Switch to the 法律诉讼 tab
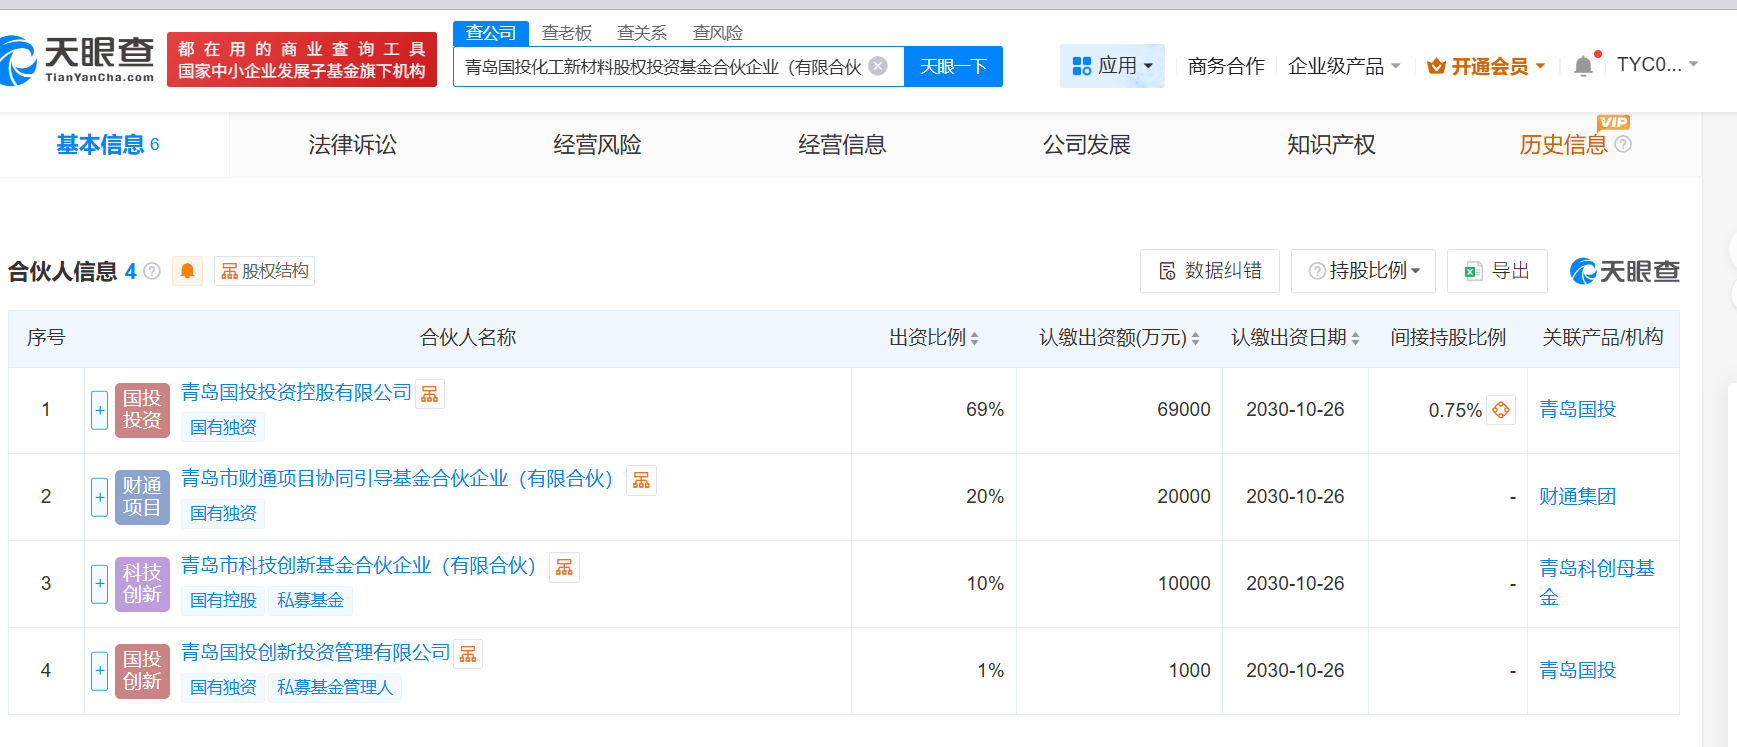 pyautogui.click(x=352, y=145)
